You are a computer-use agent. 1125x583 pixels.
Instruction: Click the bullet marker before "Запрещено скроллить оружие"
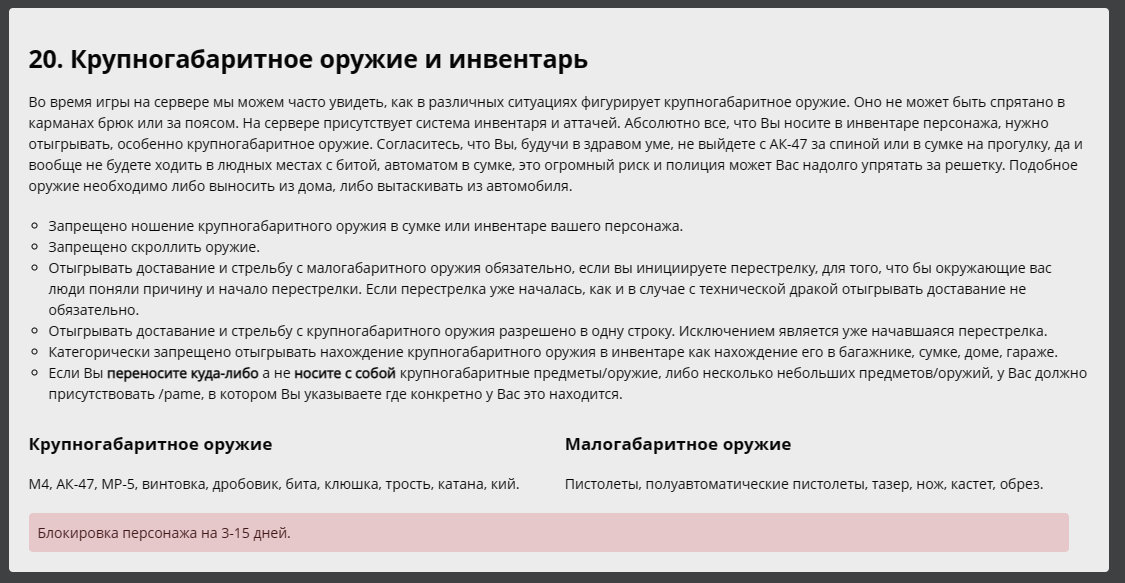point(36,248)
